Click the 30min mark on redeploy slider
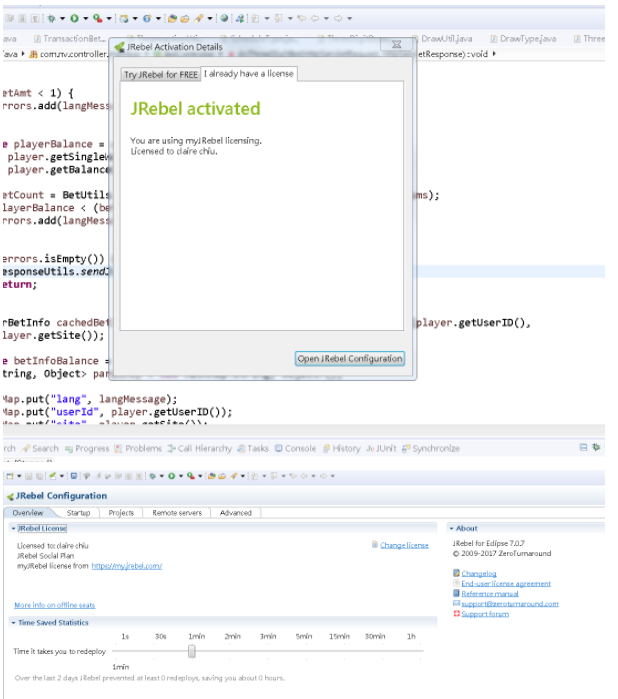The height and width of the screenshot is (699, 618). pos(375,637)
